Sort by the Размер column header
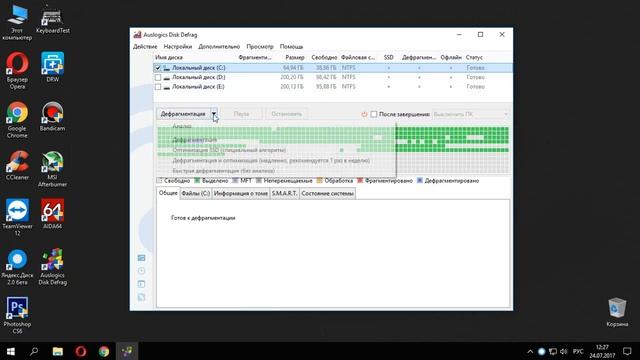640x360 pixels. click(295, 58)
